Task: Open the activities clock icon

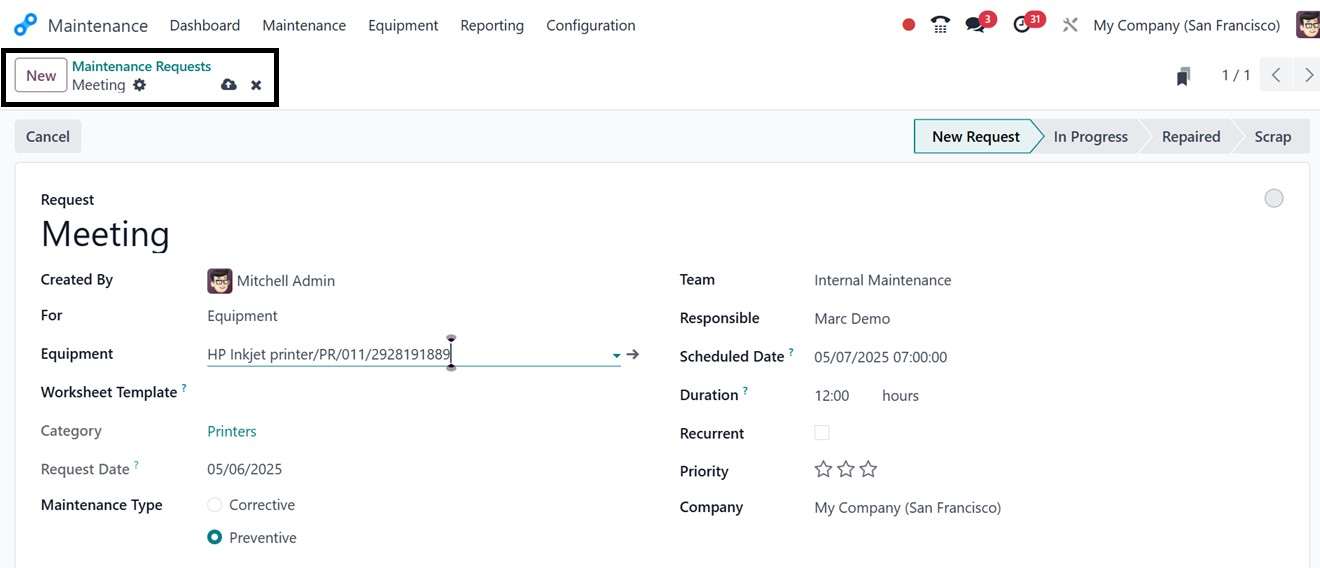Action: tap(1022, 25)
